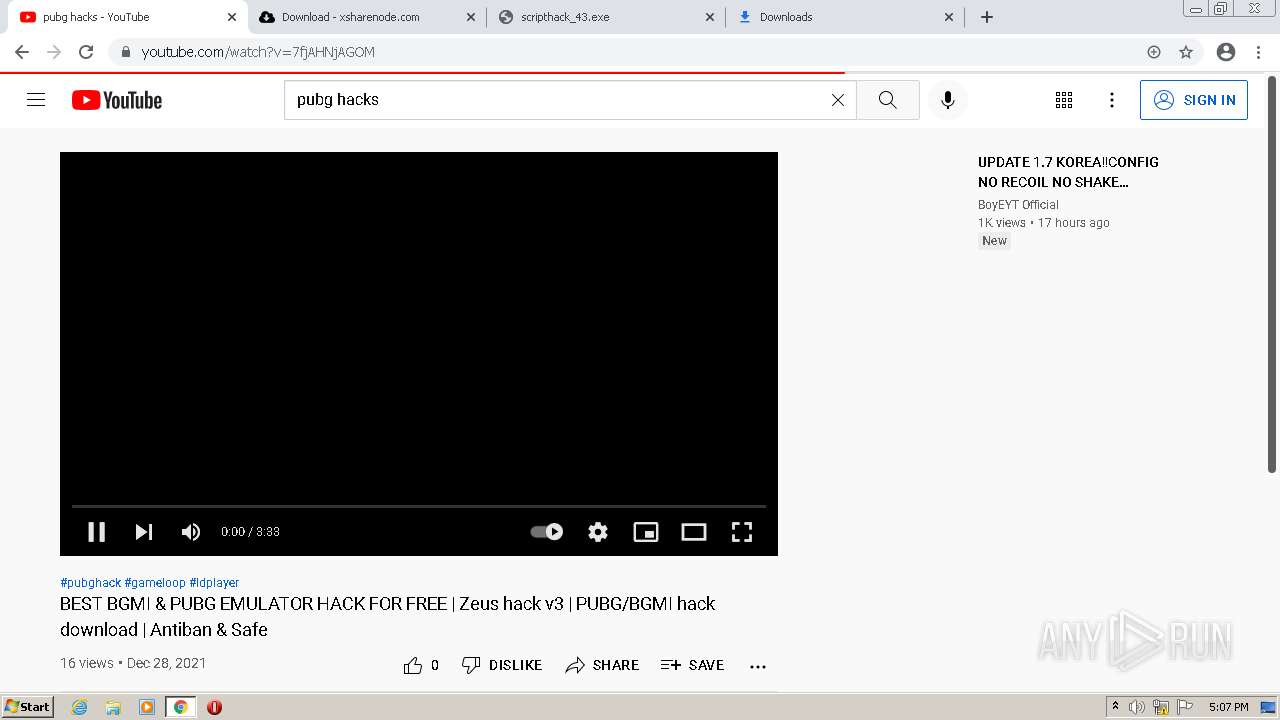The image size is (1280, 720).
Task: Show hidden system tray icons
Action: pos(1115,707)
